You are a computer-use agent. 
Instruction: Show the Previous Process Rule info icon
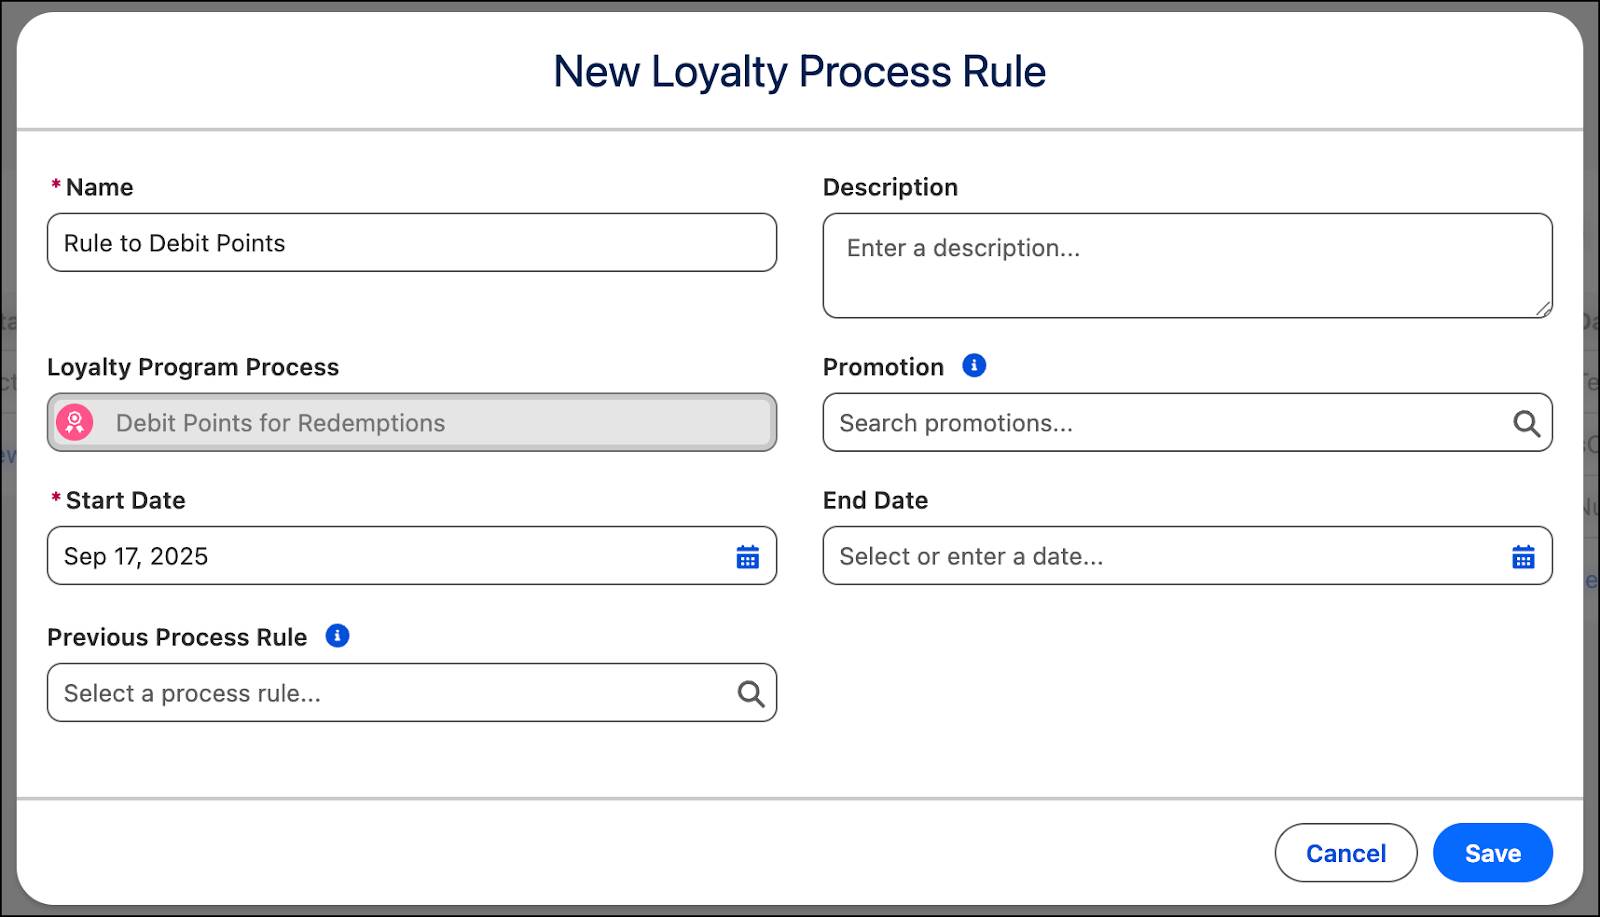(338, 636)
